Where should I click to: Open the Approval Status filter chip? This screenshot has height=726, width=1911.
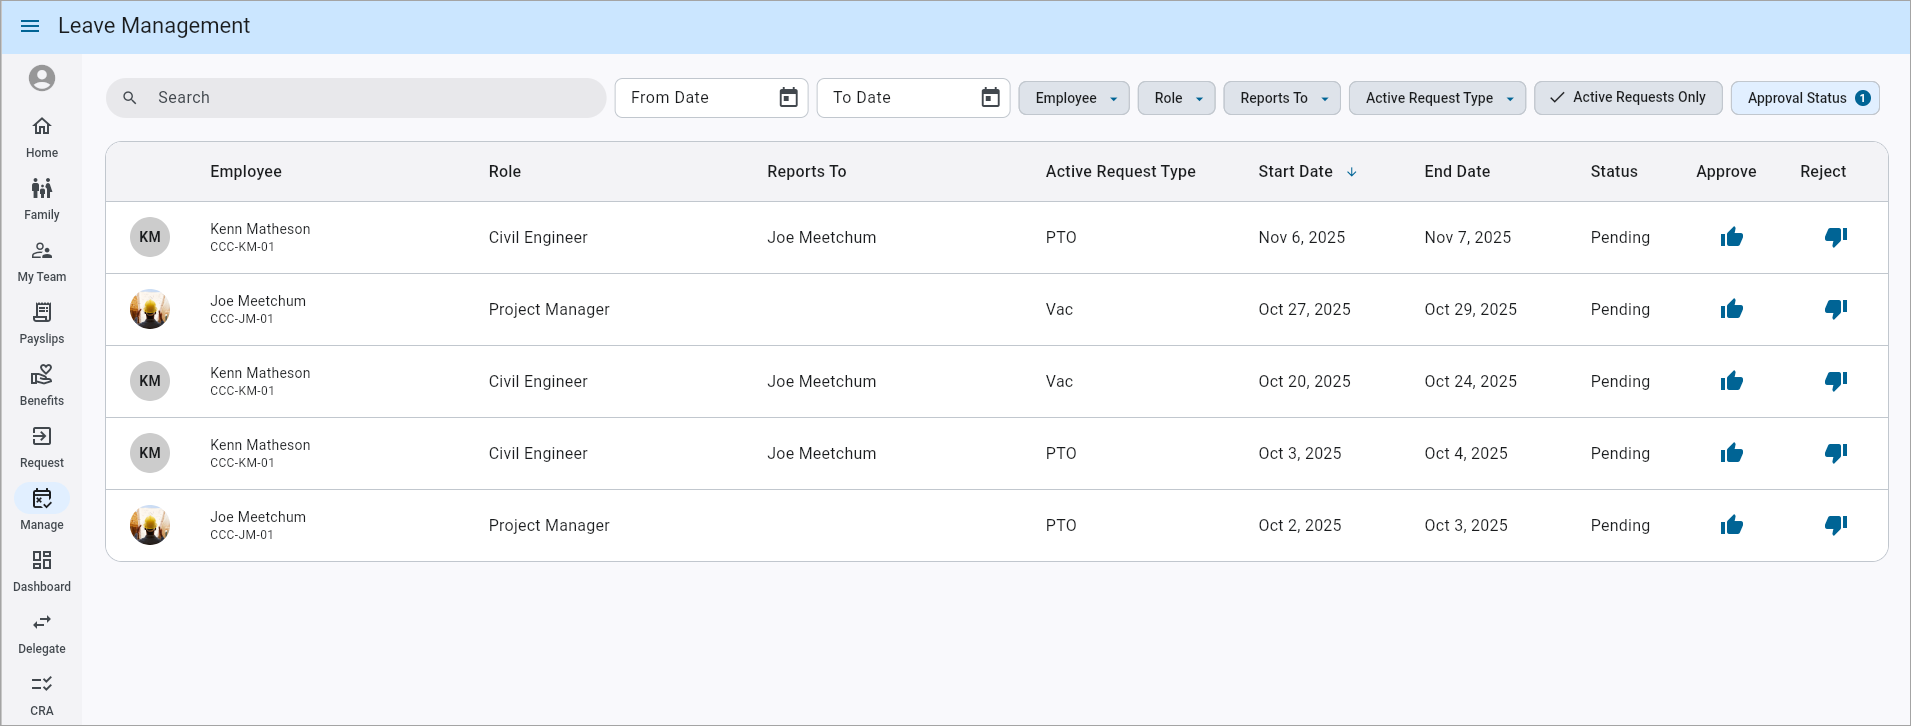click(x=1804, y=98)
